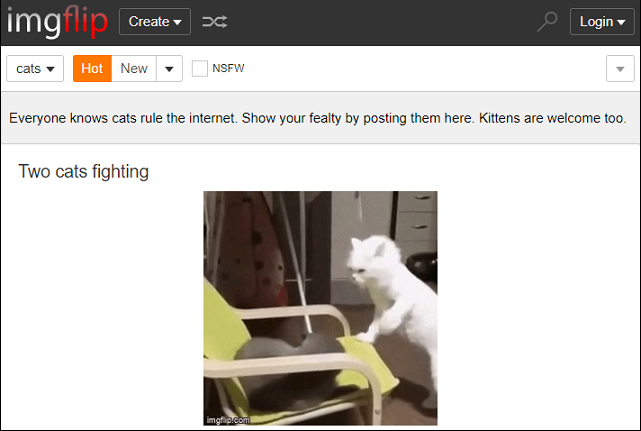Open search with the magnifier icon
Viewport: 641px width, 431px height.
tap(547, 22)
